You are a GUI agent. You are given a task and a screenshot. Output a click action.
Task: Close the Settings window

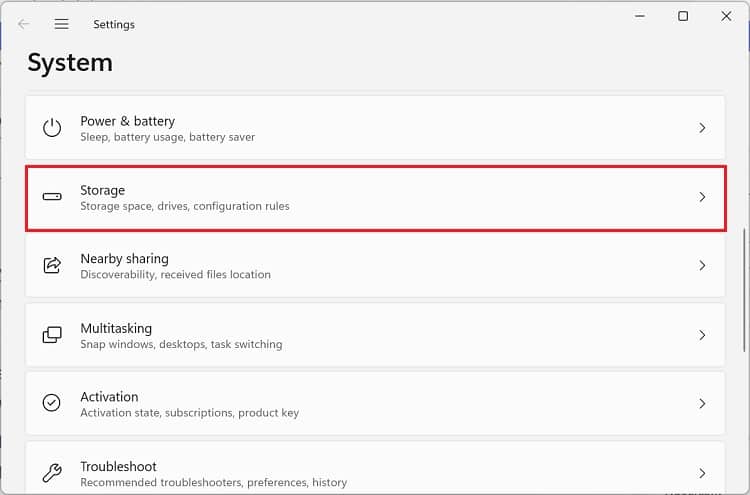726,16
